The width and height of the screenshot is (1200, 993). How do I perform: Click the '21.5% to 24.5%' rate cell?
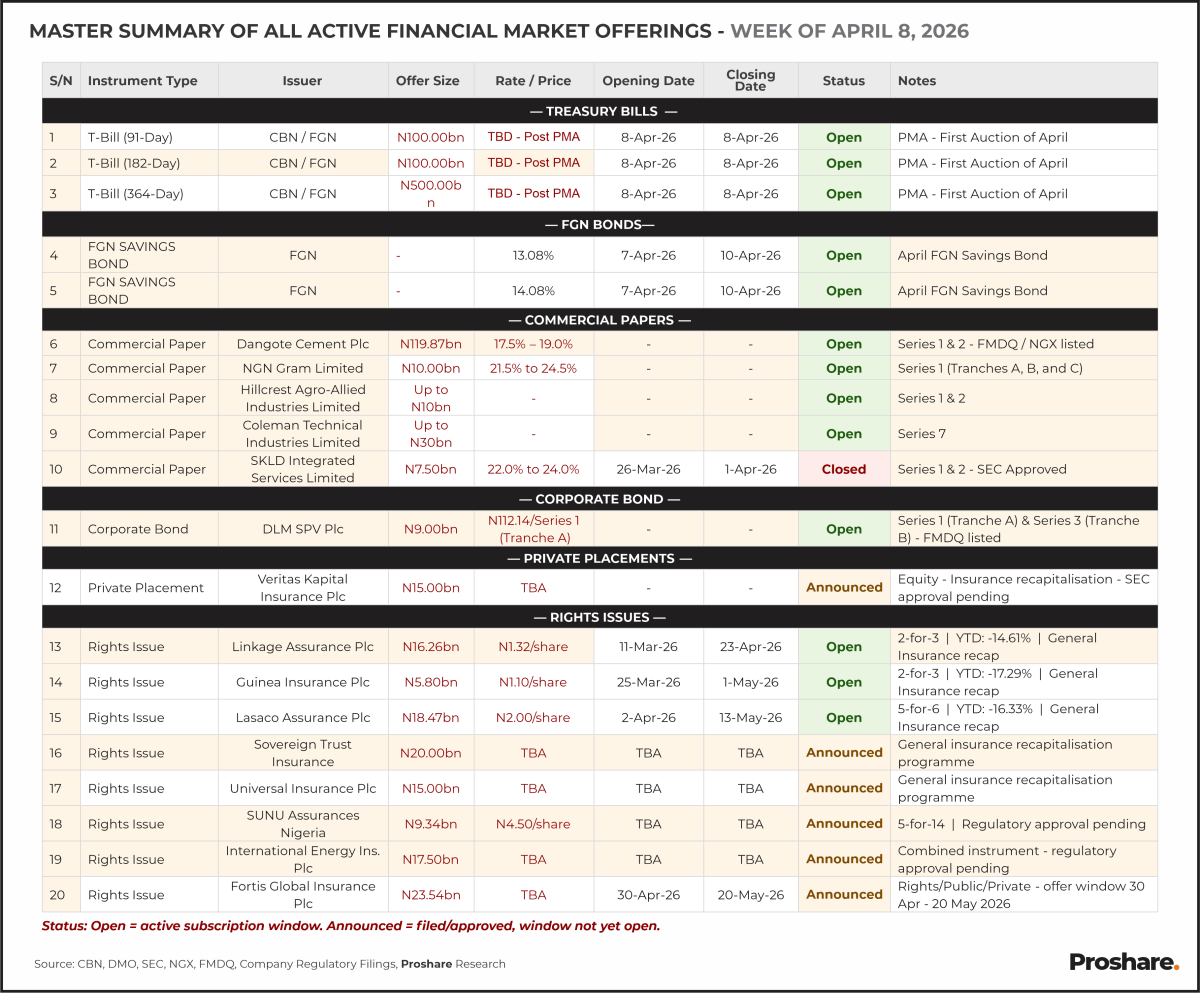533,368
